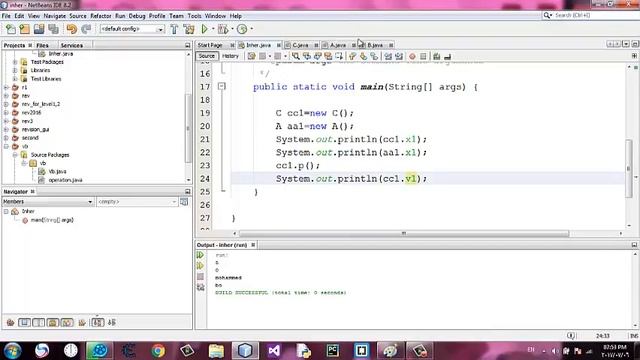
Task: Click the editor horizontal scrollbar
Action: click(x=403, y=233)
